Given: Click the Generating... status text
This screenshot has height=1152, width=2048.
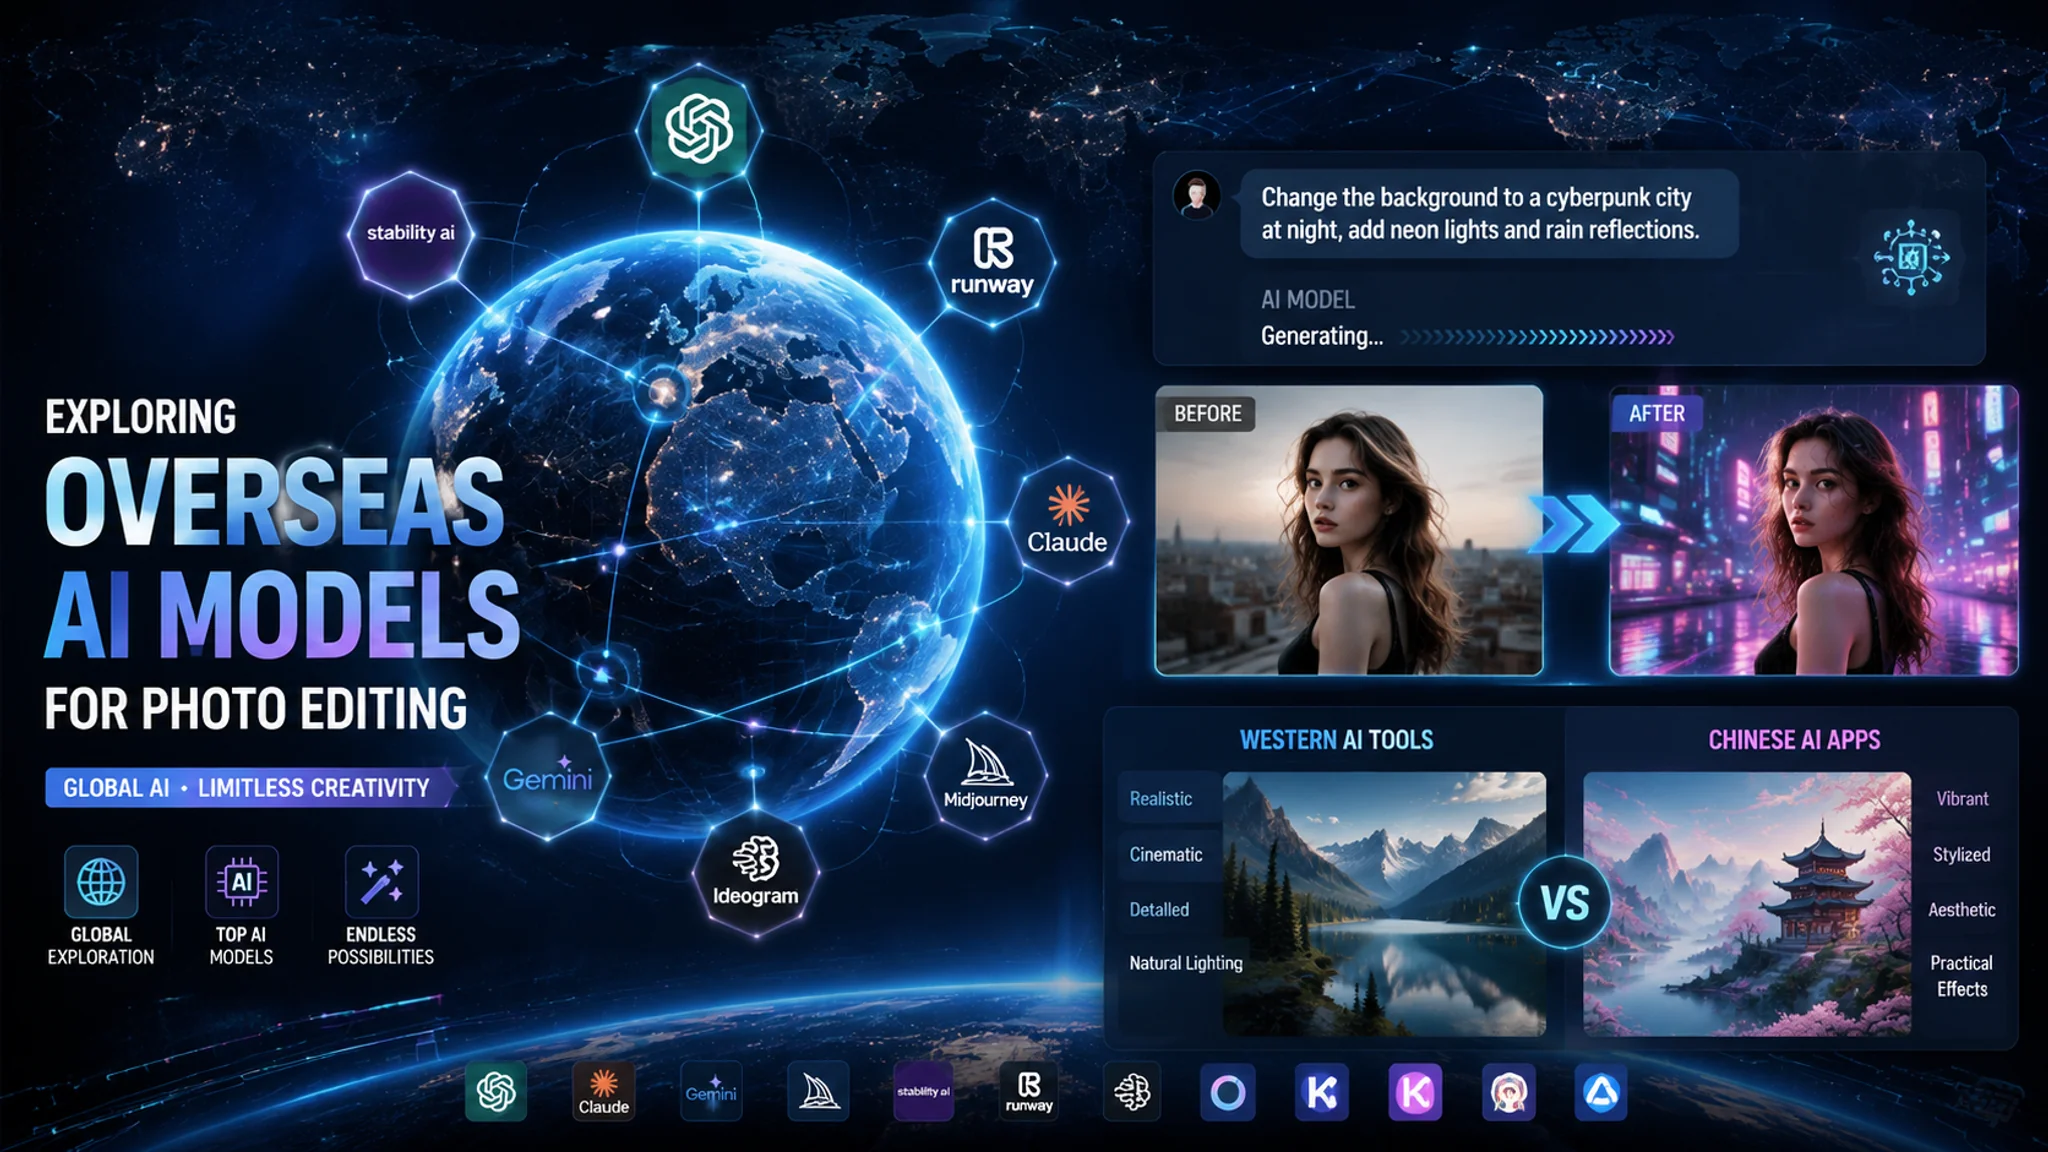Looking at the screenshot, I should tap(1322, 336).
